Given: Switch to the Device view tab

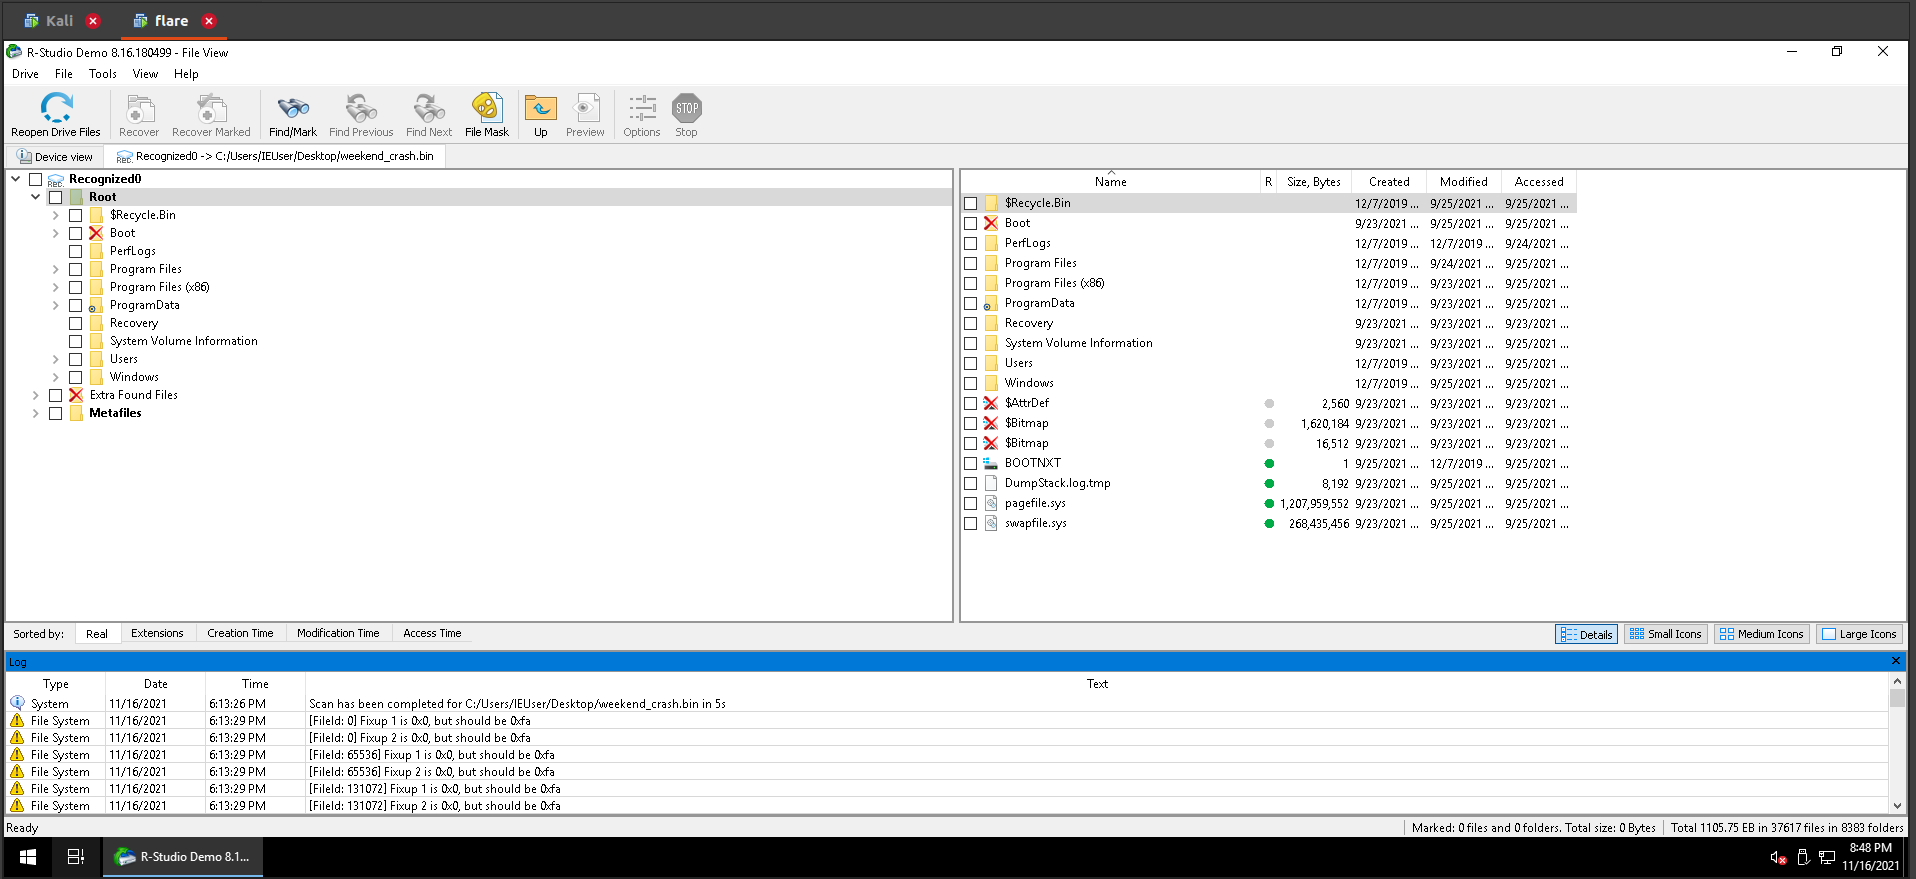Looking at the screenshot, I should 55,157.
